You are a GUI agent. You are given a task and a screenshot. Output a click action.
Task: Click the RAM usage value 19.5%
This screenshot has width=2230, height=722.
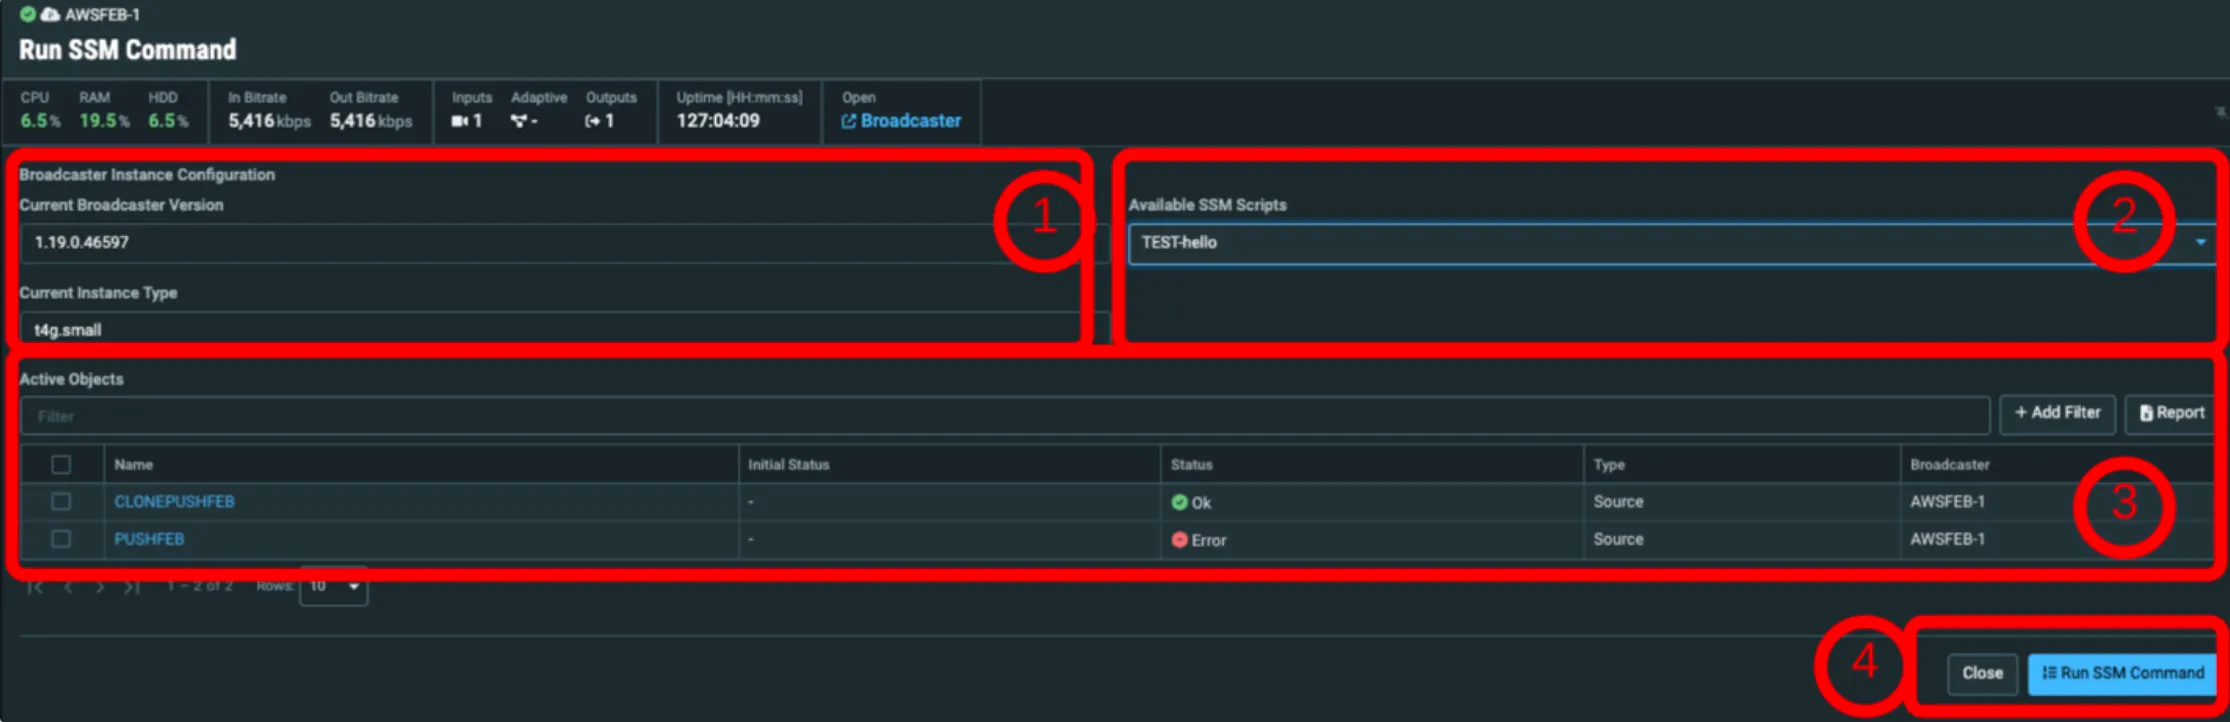coord(104,121)
